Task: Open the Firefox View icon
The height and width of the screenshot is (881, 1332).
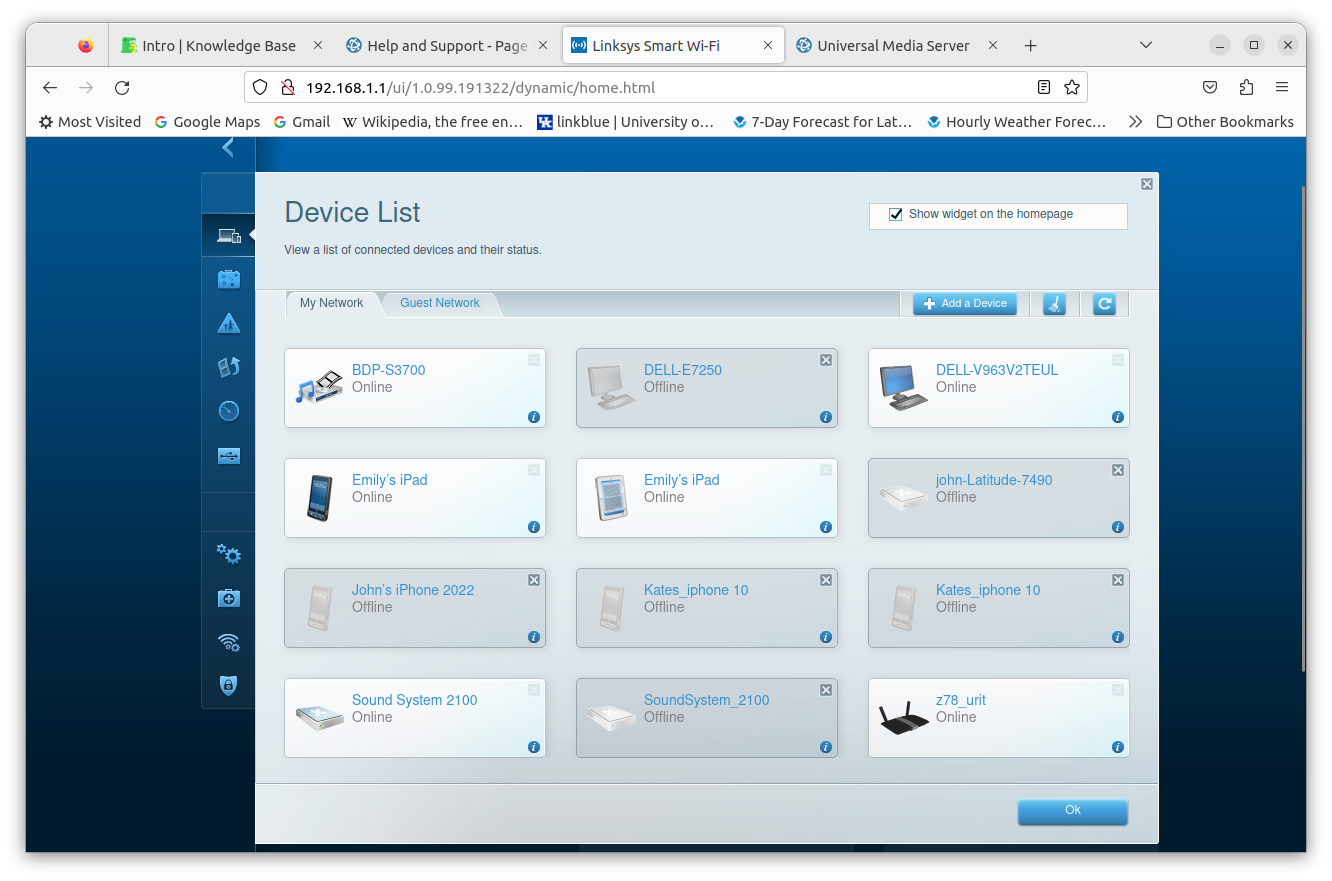Action: pos(85,45)
